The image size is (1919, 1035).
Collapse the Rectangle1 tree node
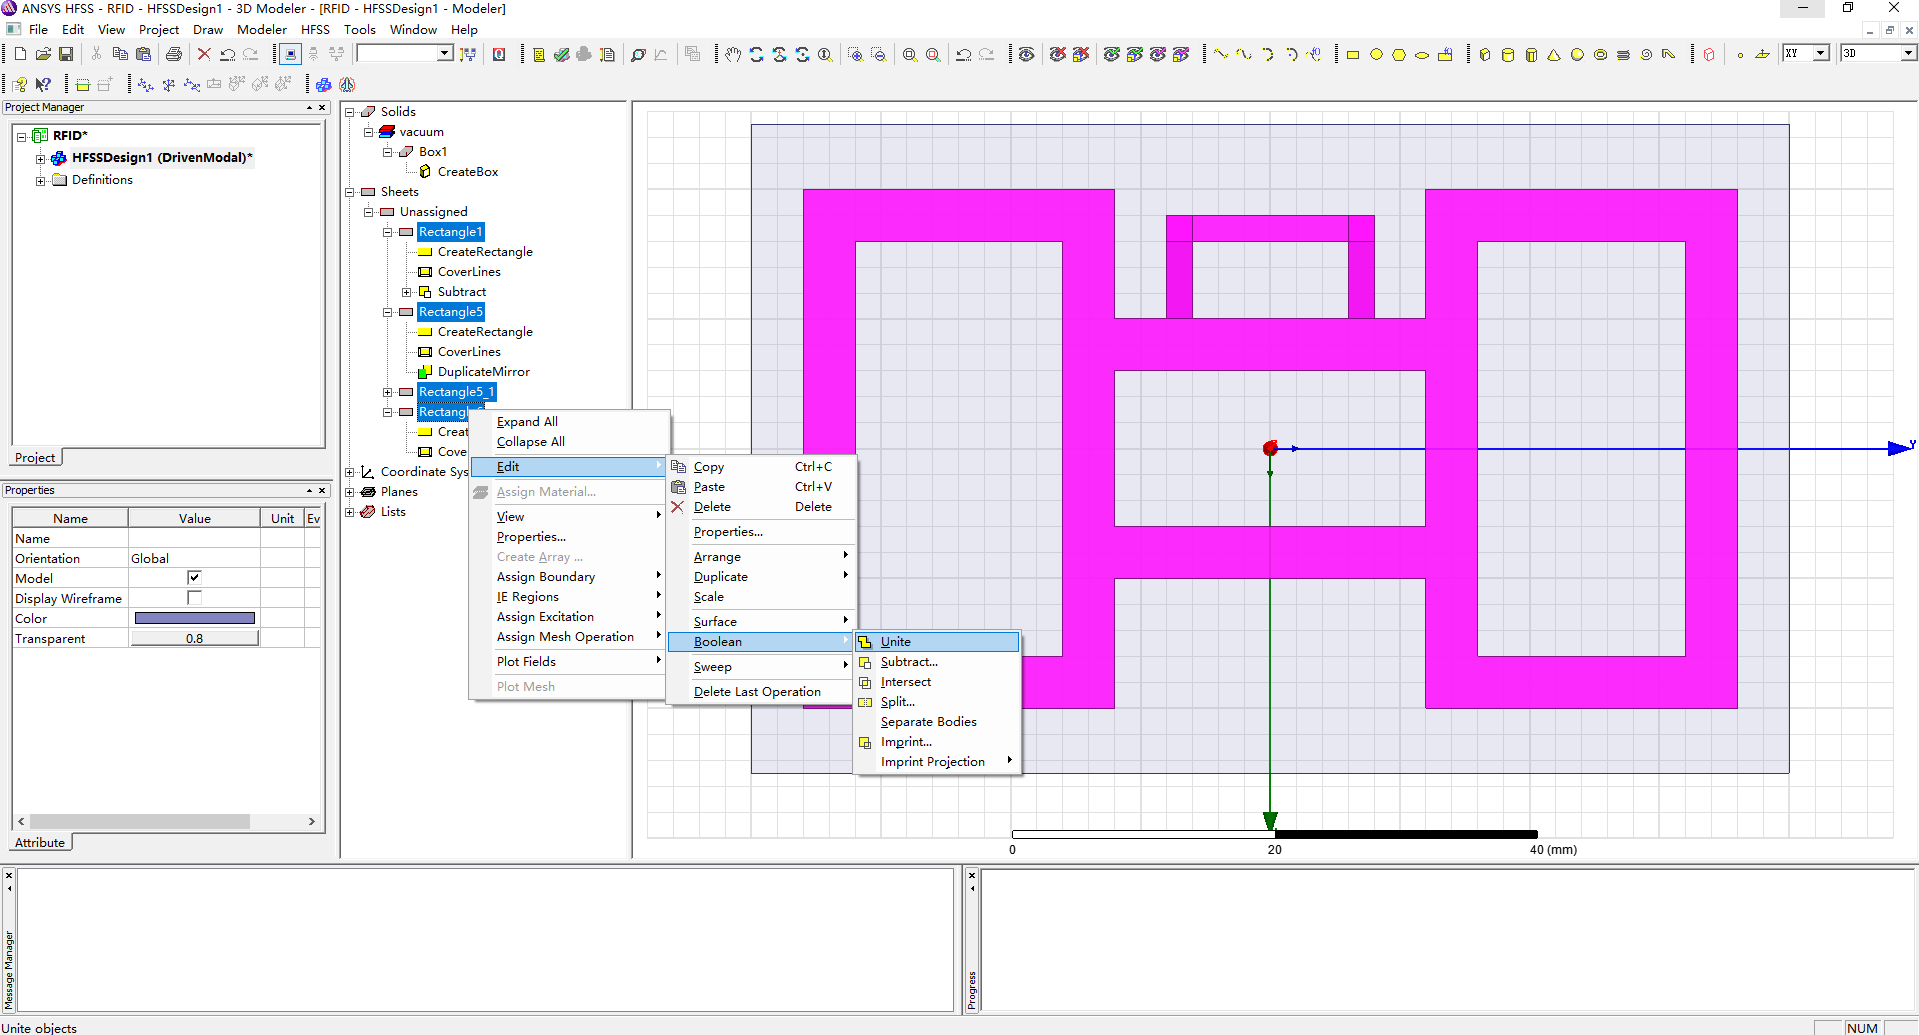tap(388, 232)
